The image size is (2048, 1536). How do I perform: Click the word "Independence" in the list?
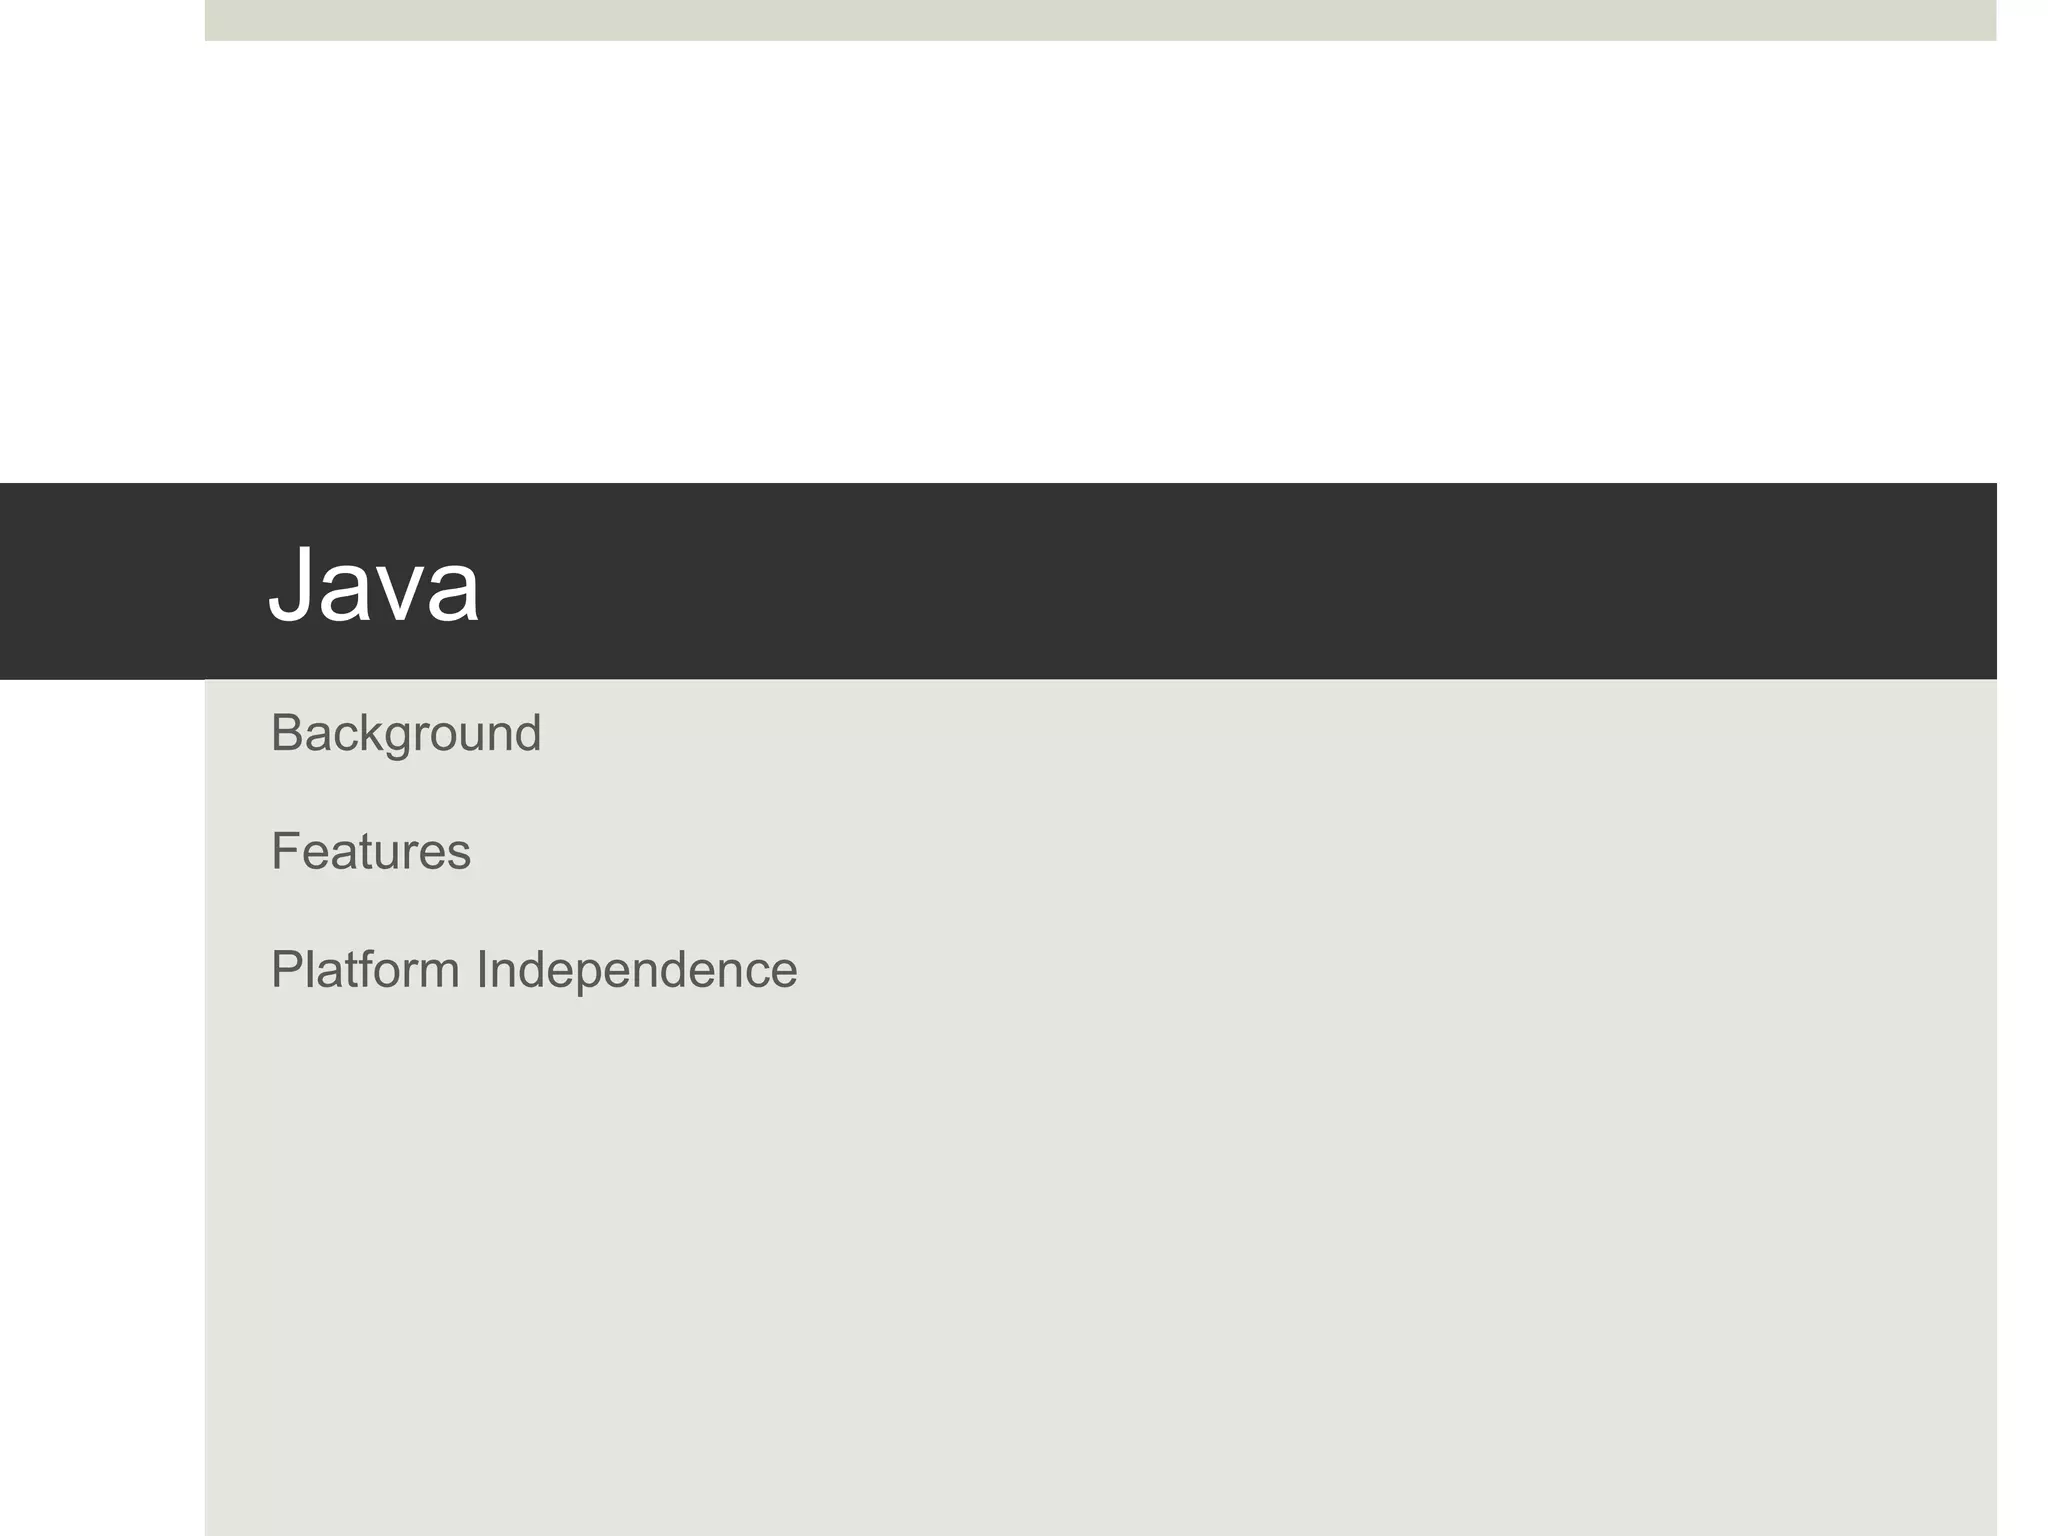coord(637,970)
